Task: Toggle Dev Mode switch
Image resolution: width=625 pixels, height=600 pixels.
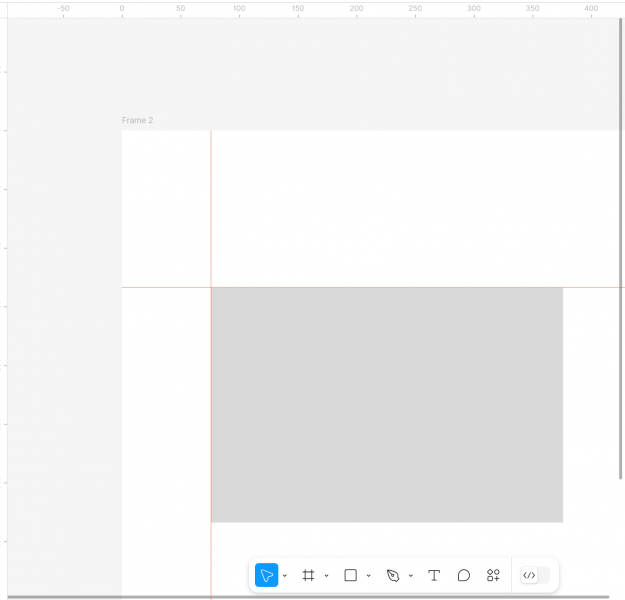Action: 535,575
